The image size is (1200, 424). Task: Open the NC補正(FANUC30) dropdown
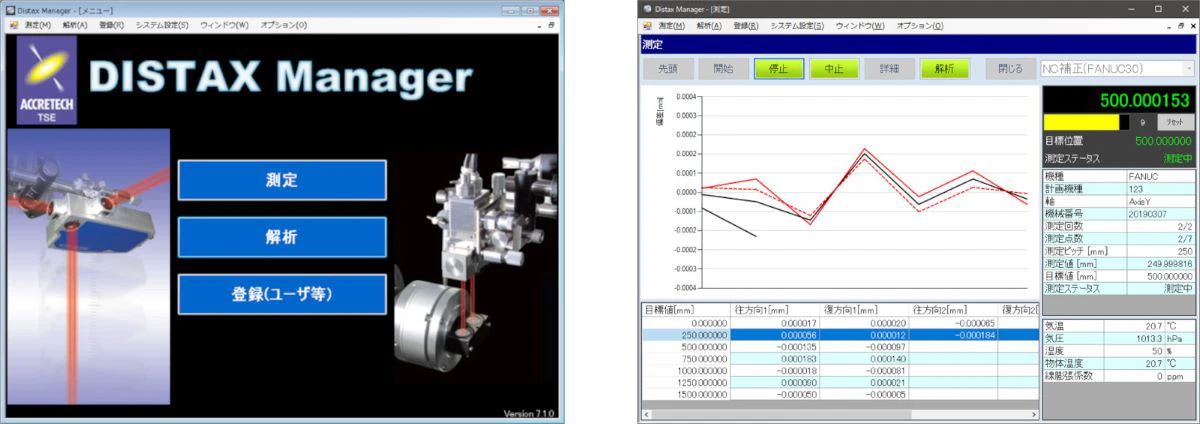[x=1118, y=69]
